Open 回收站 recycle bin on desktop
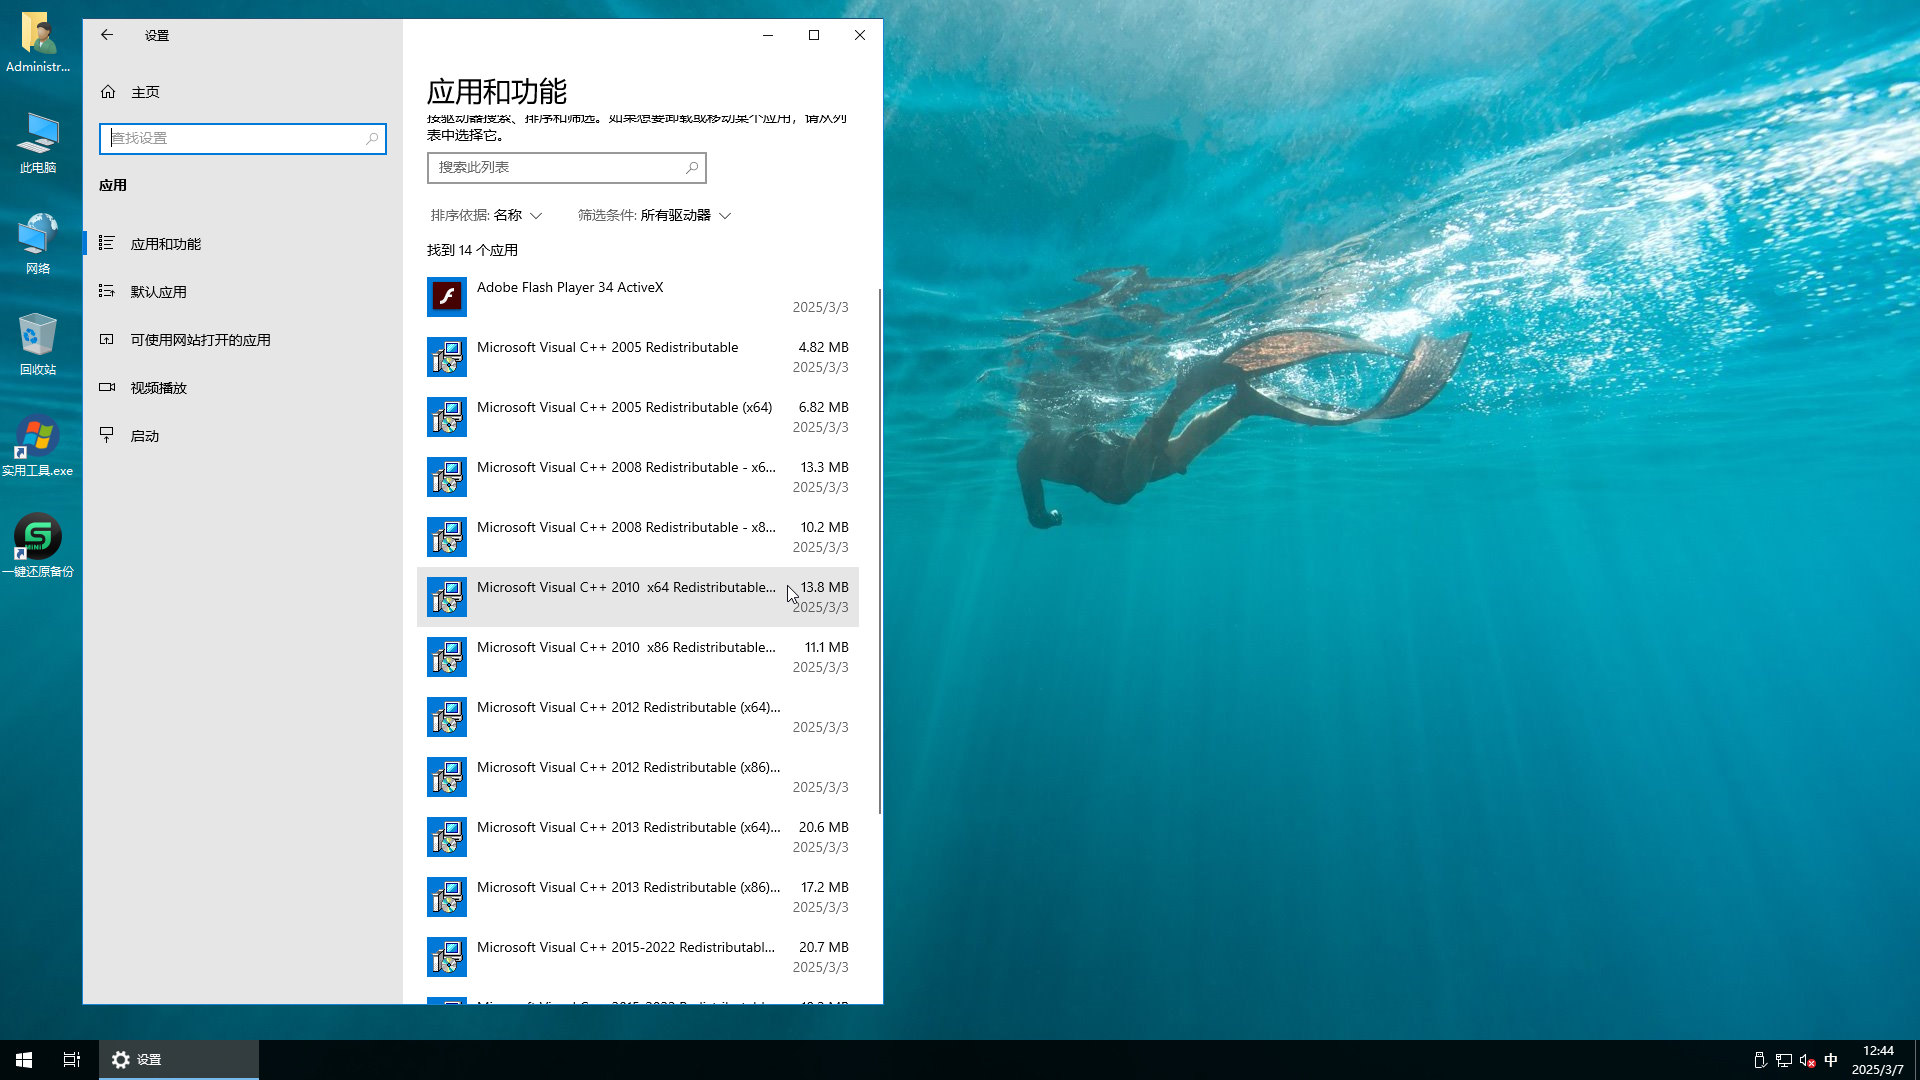Image resolution: width=1920 pixels, height=1080 pixels. pos(38,344)
